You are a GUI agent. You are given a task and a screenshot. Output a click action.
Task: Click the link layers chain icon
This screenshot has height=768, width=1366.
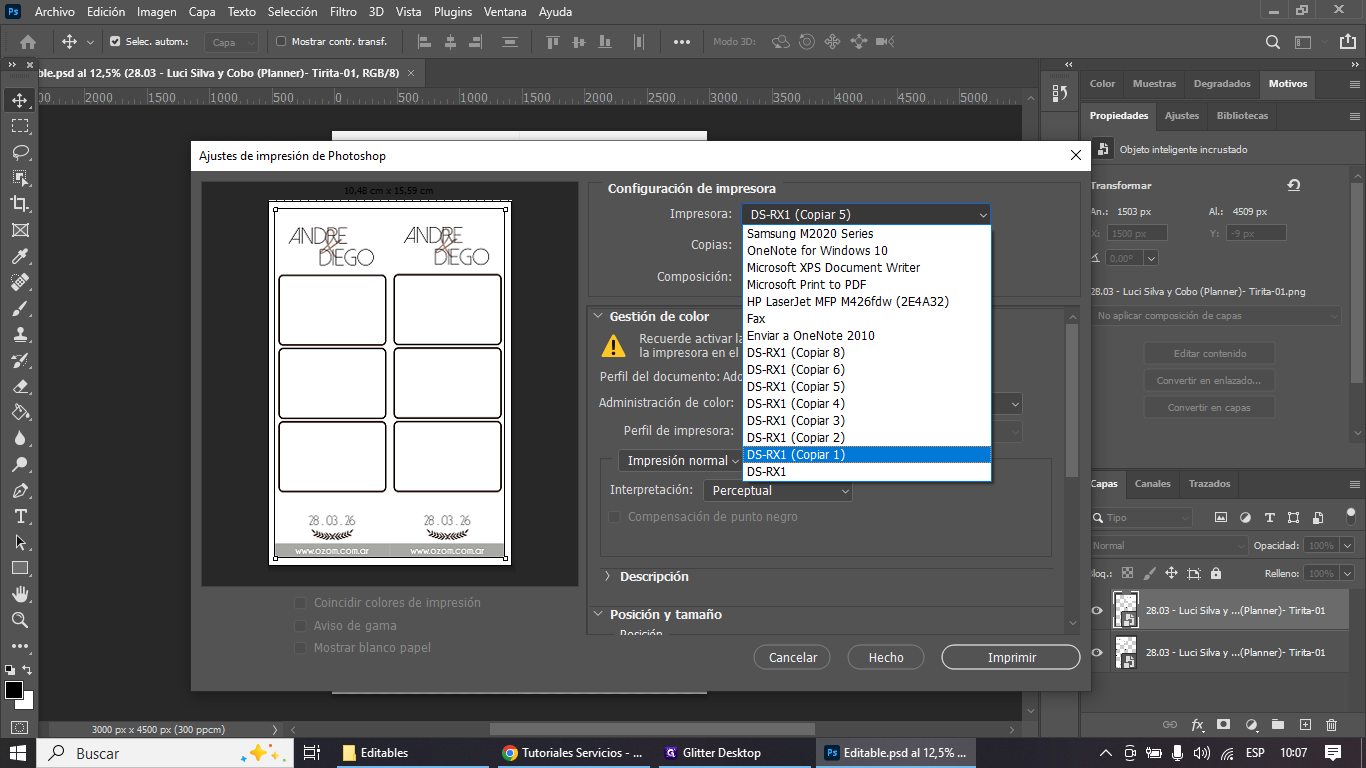click(1170, 725)
